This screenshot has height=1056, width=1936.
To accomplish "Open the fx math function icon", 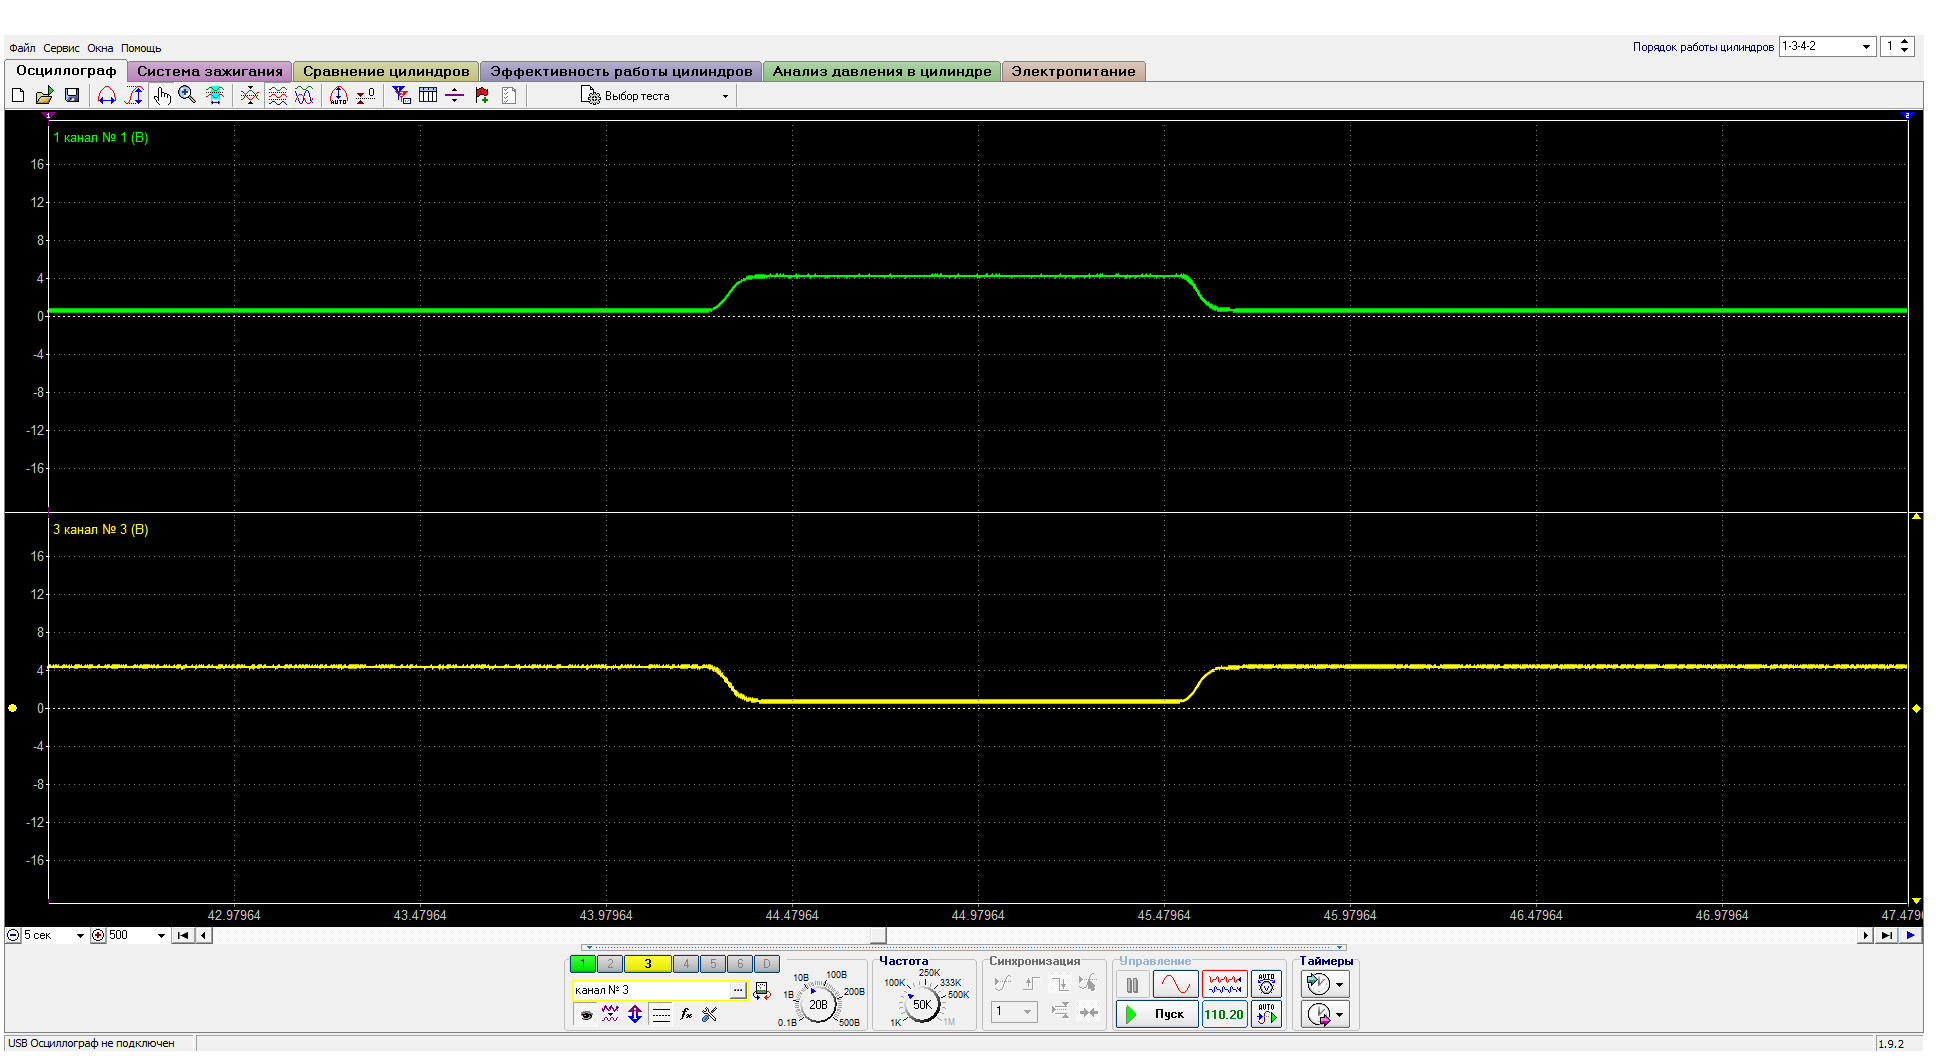I will (x=686, y=1015).
